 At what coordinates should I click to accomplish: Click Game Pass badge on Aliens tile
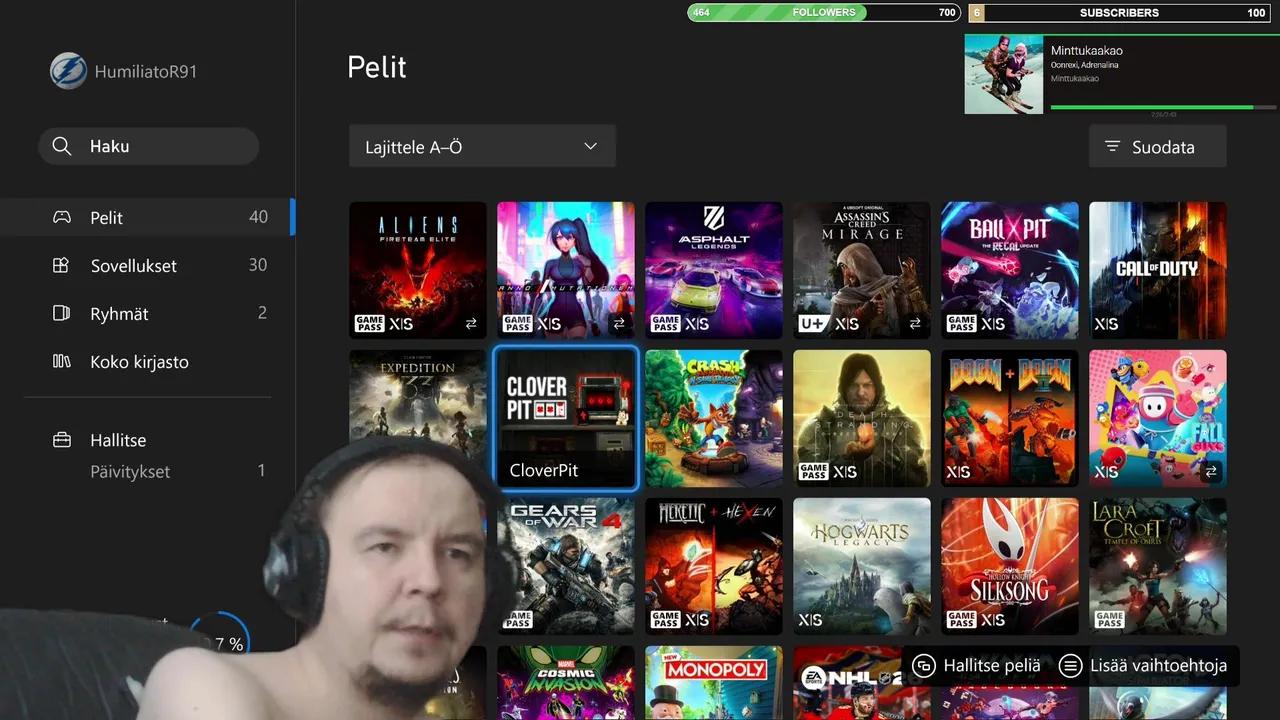click(x=369, y=323)
